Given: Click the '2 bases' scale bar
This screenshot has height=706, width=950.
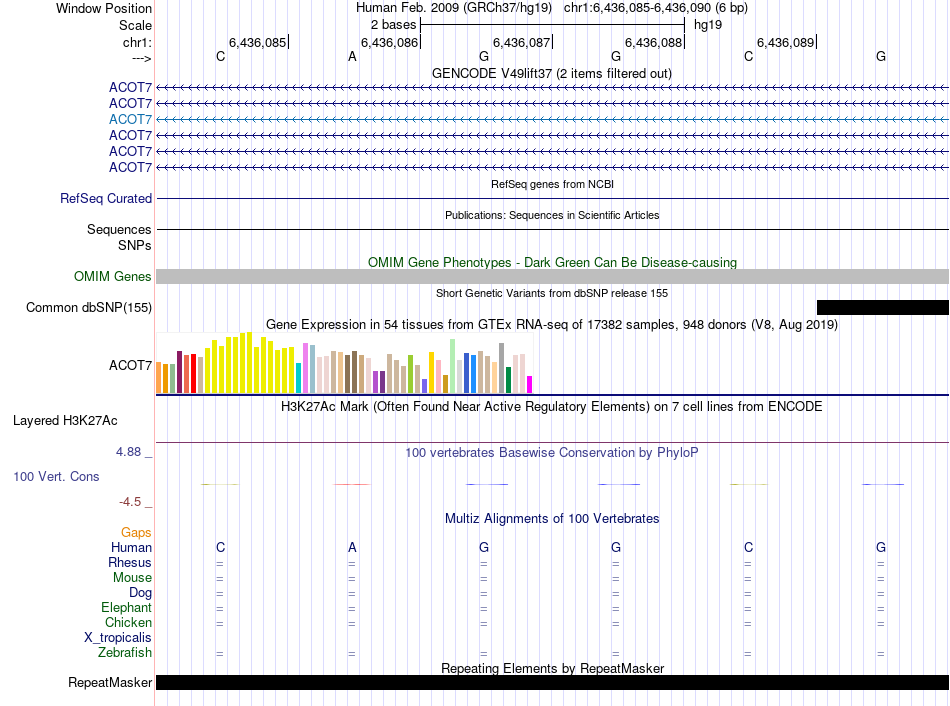Looking at the screenshot, I should coord(552,25).
